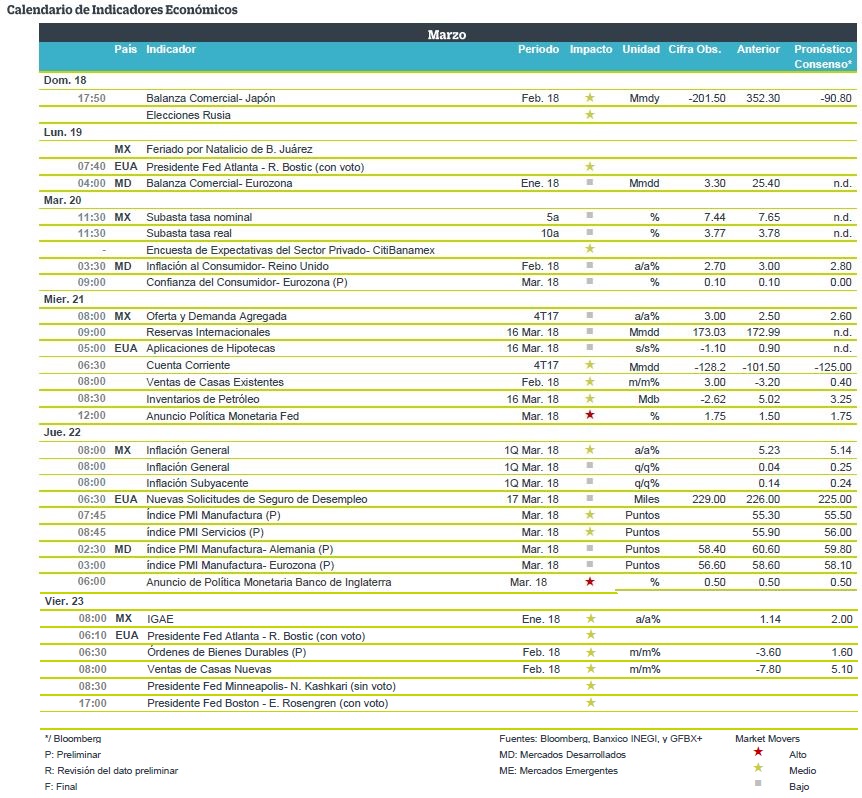Click the impact star in Cuenta Corriente row
The width and height of the screenshot is (862, 798).
[590, 364]
